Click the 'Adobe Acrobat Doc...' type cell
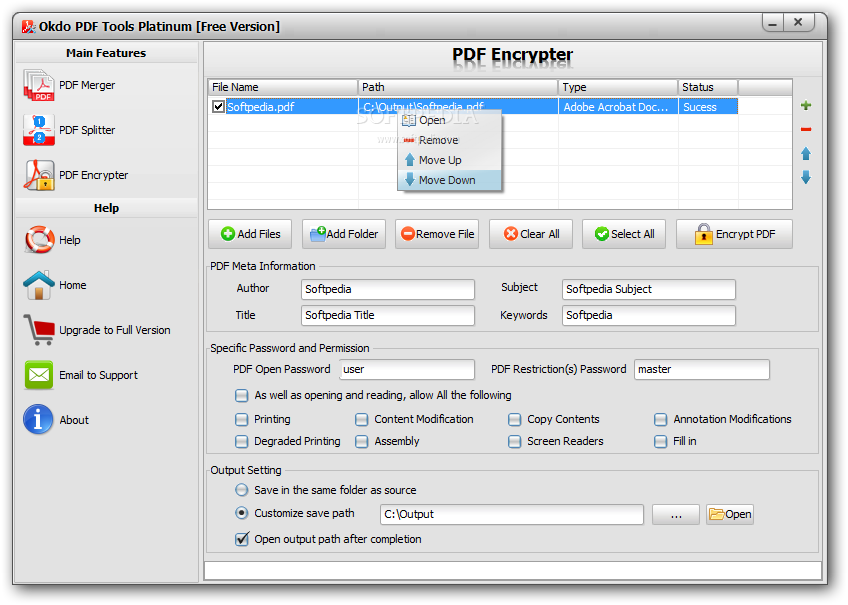The width and height of the screenshot is (848, 605). (618, 107)
